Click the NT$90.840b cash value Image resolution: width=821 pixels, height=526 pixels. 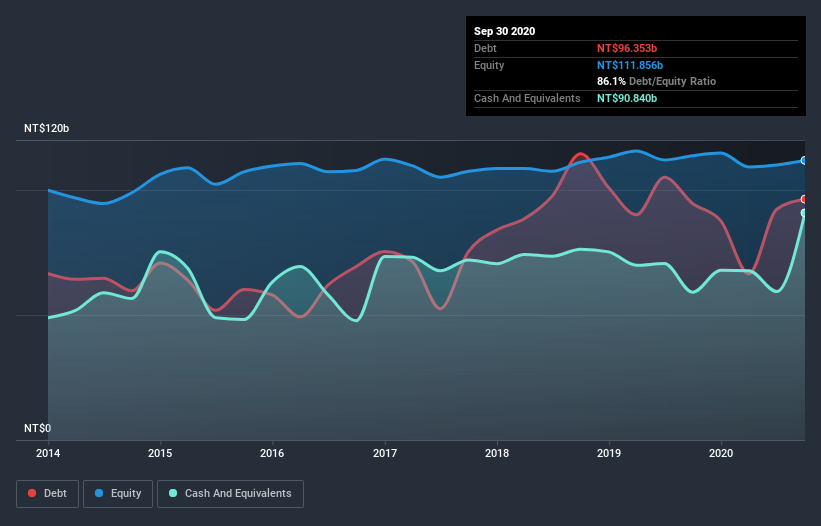[627, 98]
